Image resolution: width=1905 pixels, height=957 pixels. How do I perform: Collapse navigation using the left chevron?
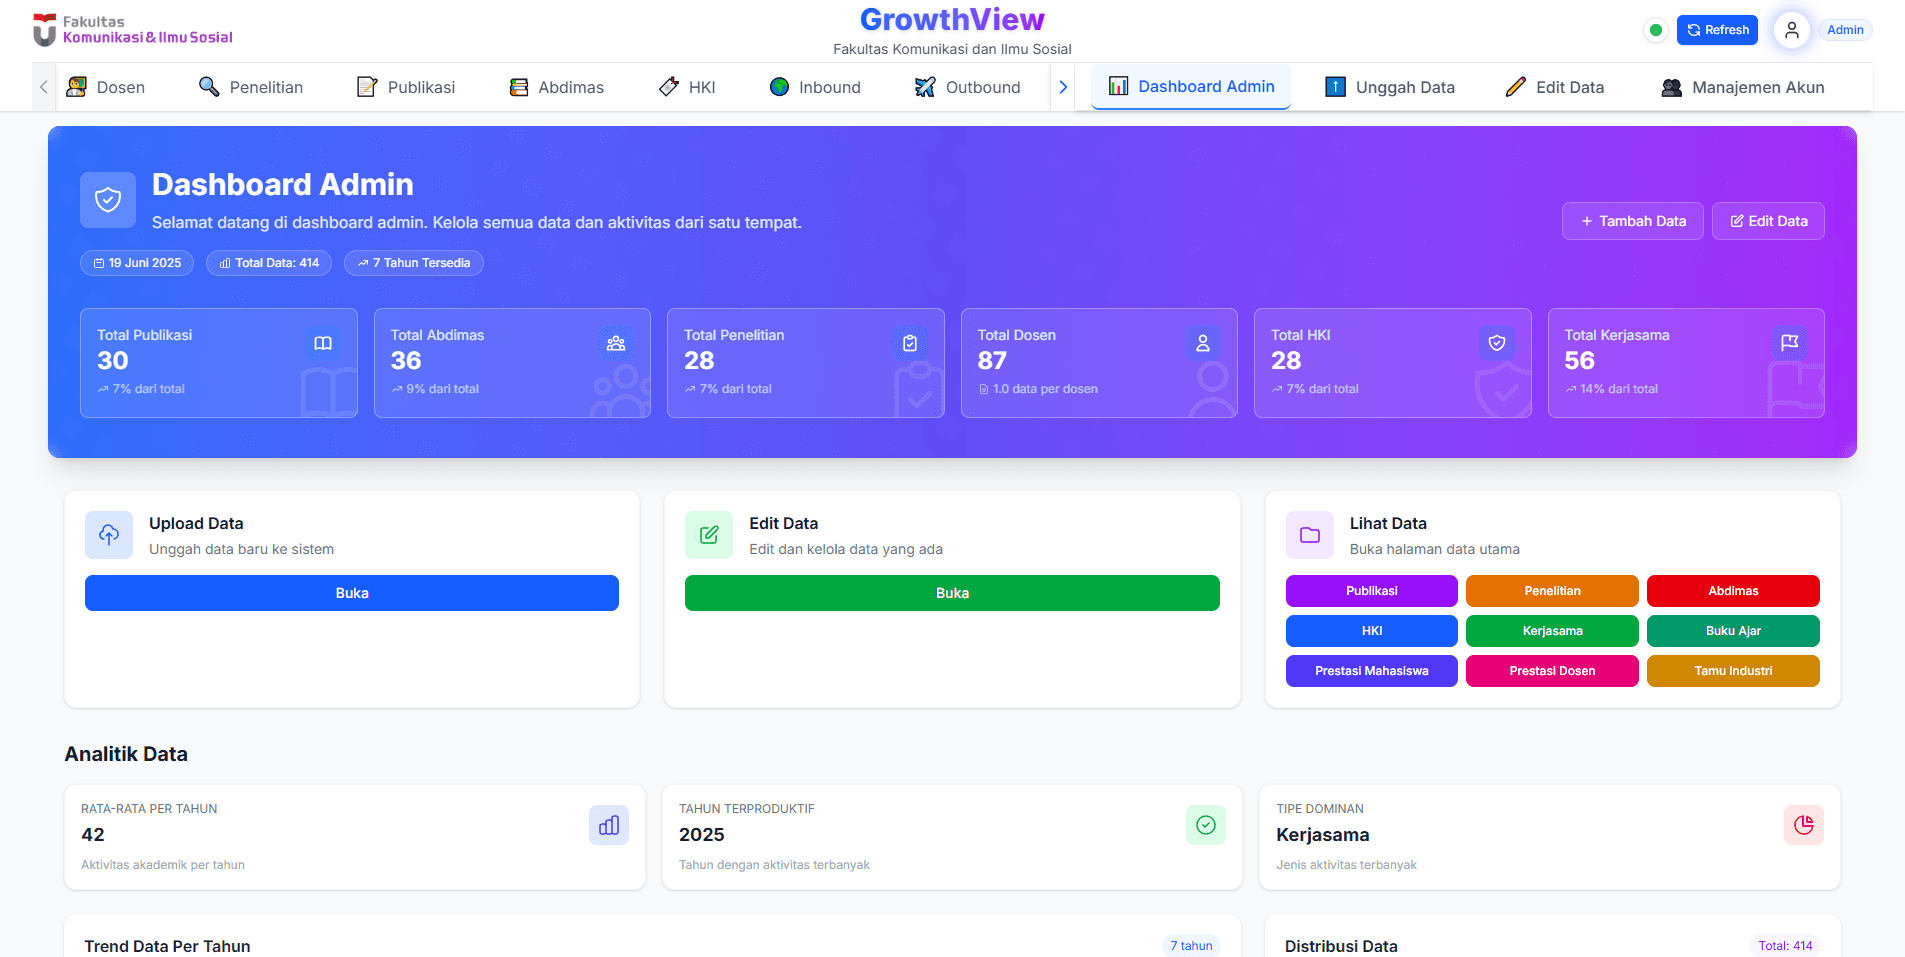coord(42,87)
